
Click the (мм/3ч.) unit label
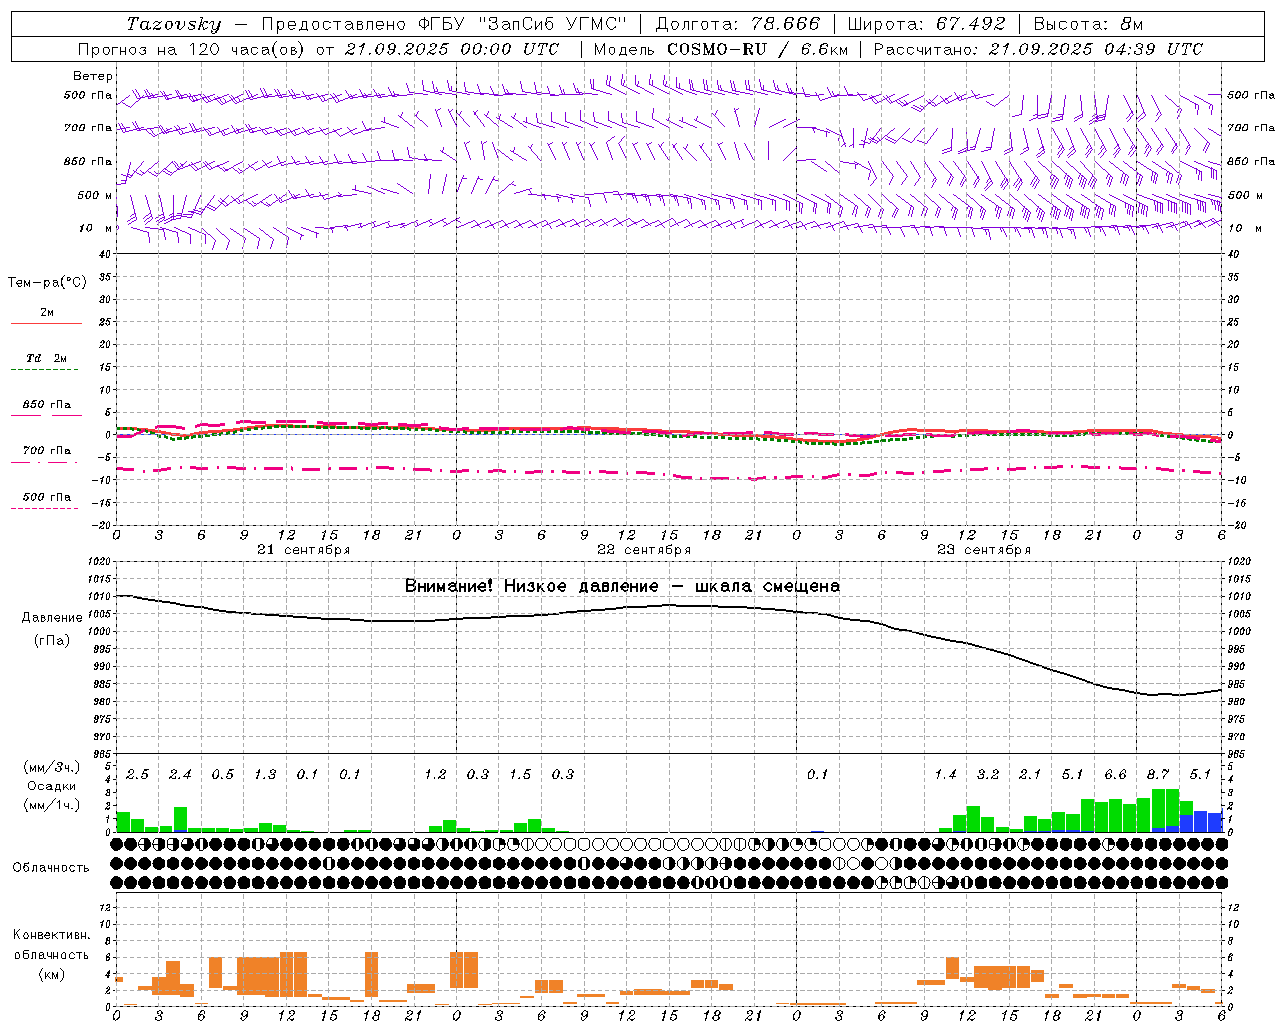(x=50, y=767)
